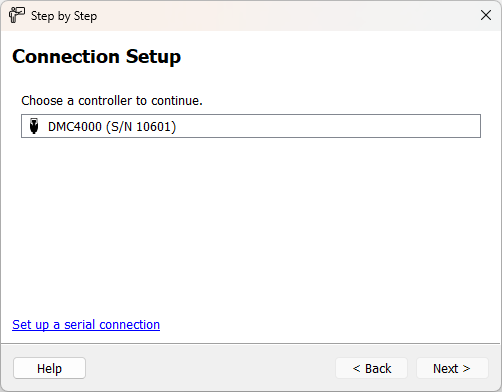Image resolution: width=502 pixels, height=392 pixels.
Task: Click the 'Choose a controller to continue.' label
Action: [112, 101]
